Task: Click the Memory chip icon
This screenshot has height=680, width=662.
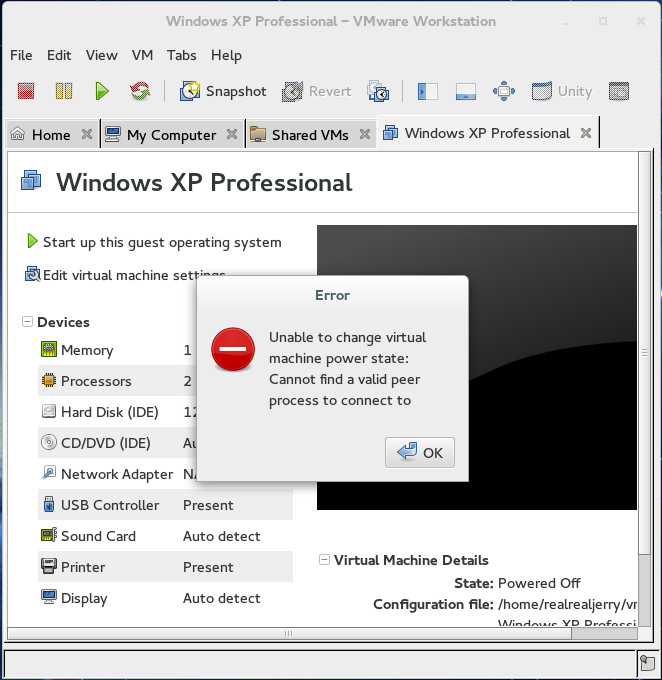Action: (49, 349)
